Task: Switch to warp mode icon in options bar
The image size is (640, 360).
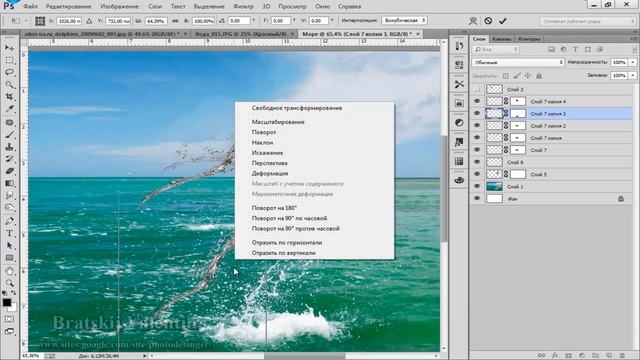Action: [473, 21]
